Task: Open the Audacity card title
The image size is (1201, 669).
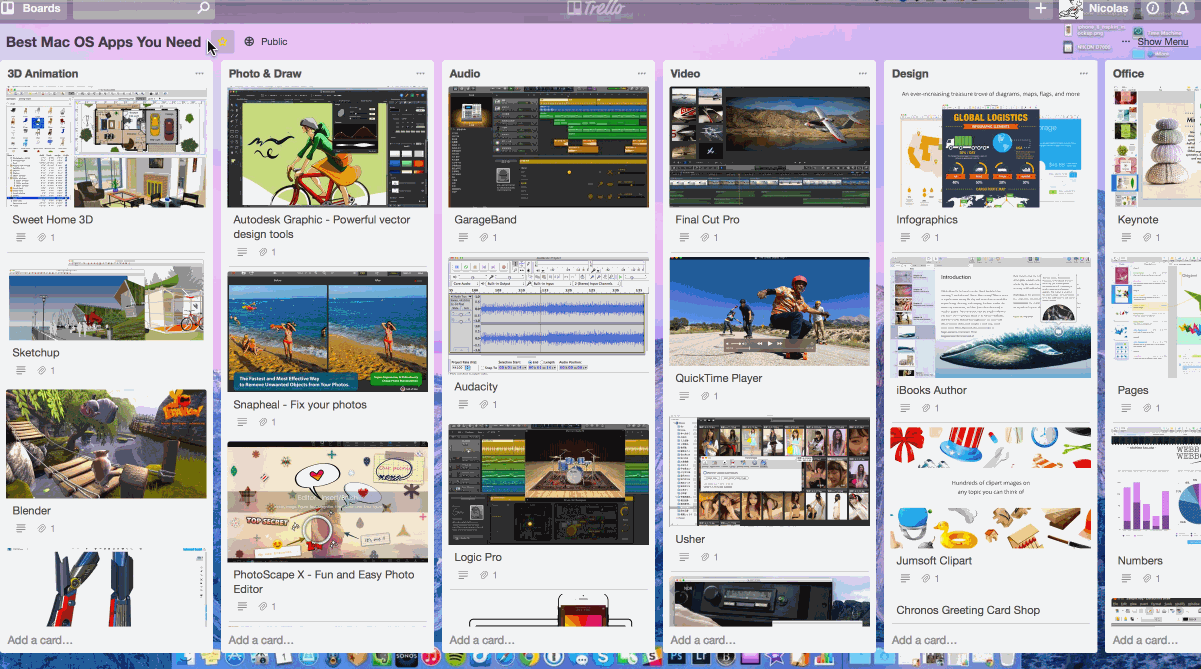Action: click(476, 387)
